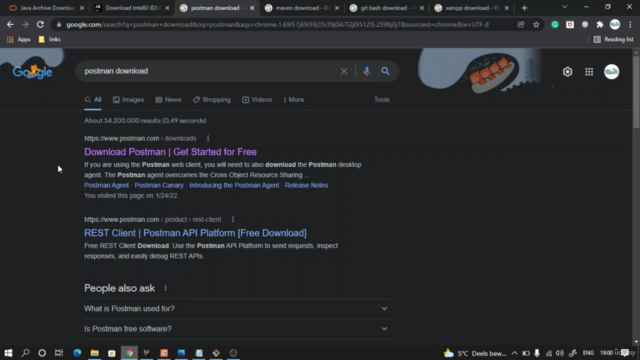Open "Download Postman | Get Started for Free" link
Image resolution: width=640 pixels, height=360 pixels.
(170, 152)
